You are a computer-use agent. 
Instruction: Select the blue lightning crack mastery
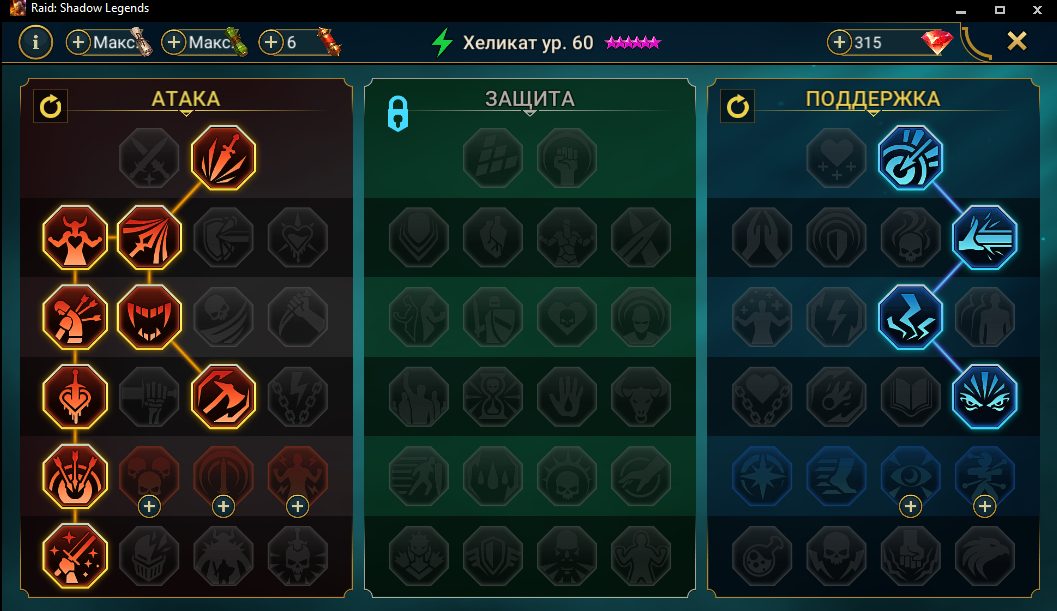tap(910, 317)
